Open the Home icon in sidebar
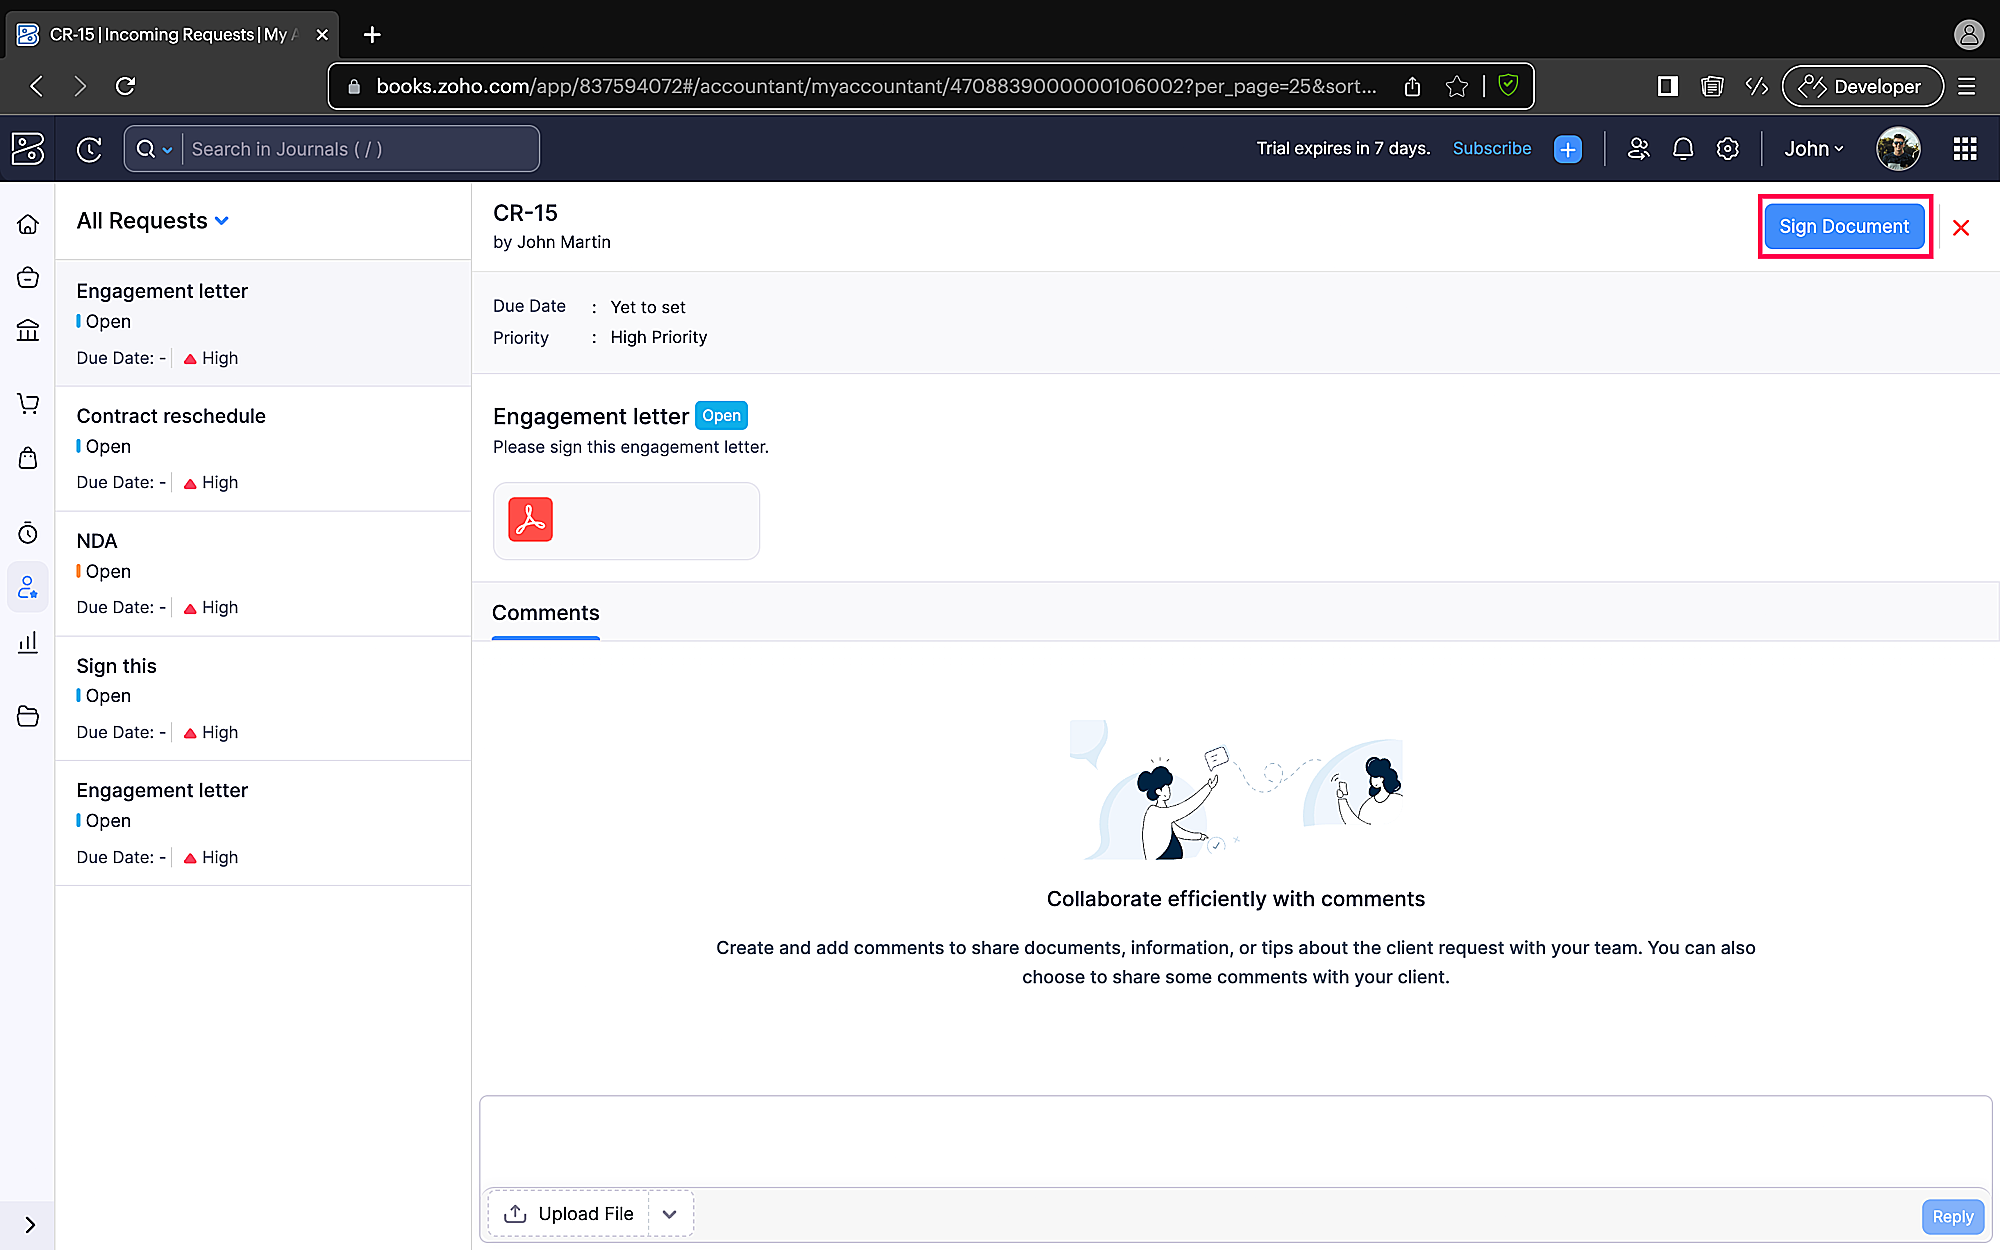This screenshot has height=1250, width=2000. click(28, 224)
